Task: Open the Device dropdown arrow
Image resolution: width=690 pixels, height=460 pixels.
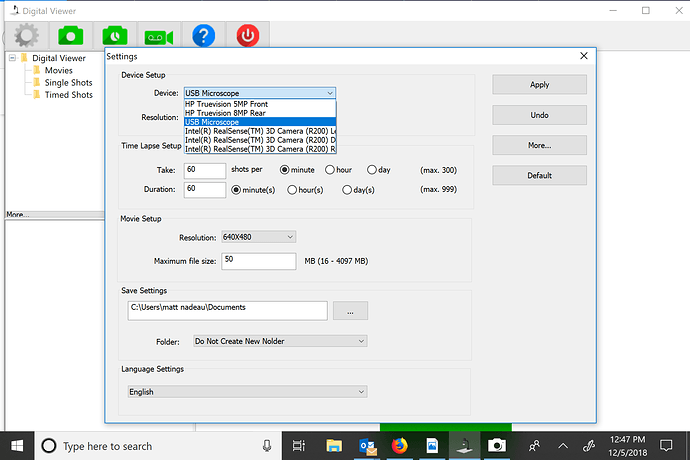Action: pos(330,93)
